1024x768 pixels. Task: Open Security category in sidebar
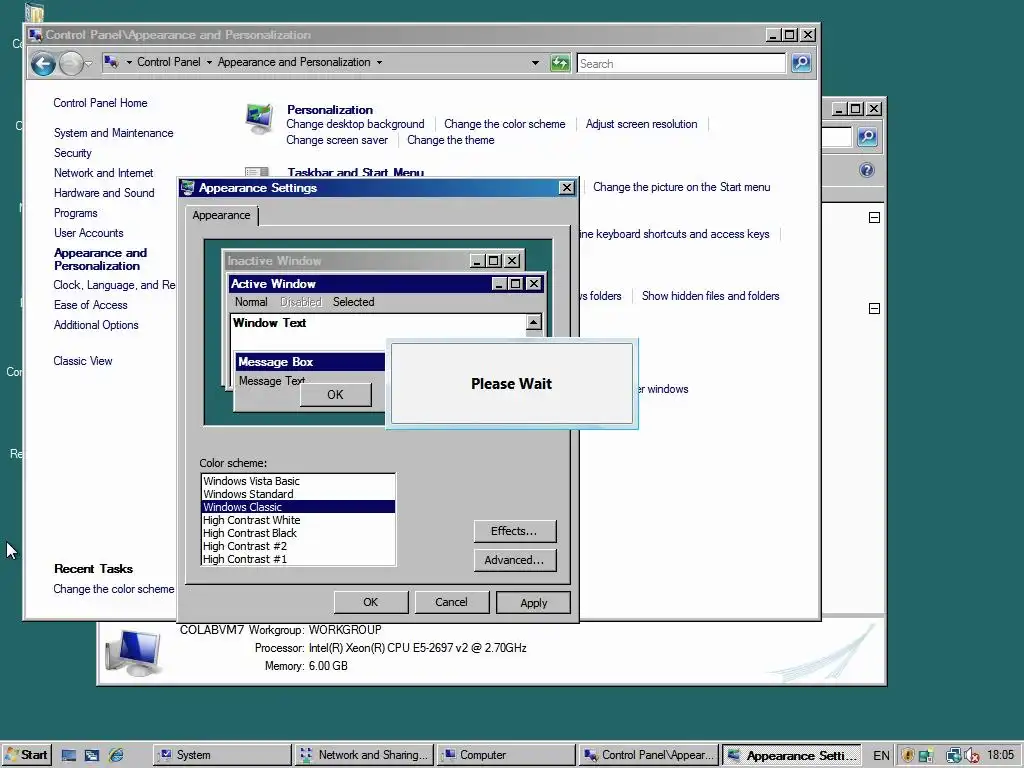tap(72, 153)
